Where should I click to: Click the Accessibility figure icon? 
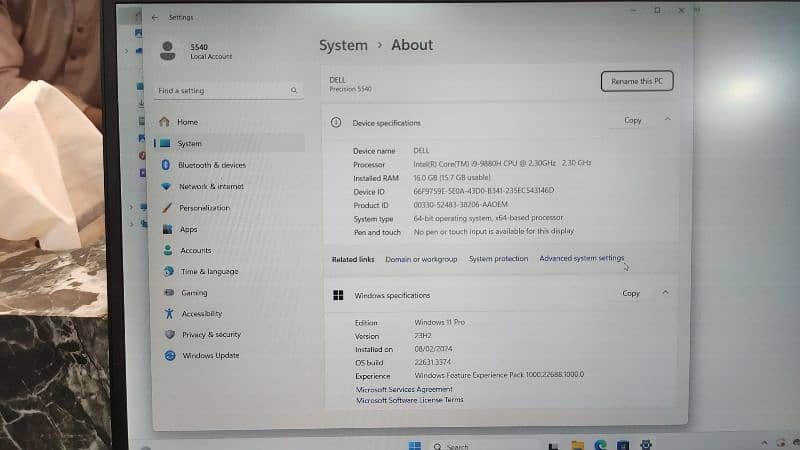(x=169, y=314)
